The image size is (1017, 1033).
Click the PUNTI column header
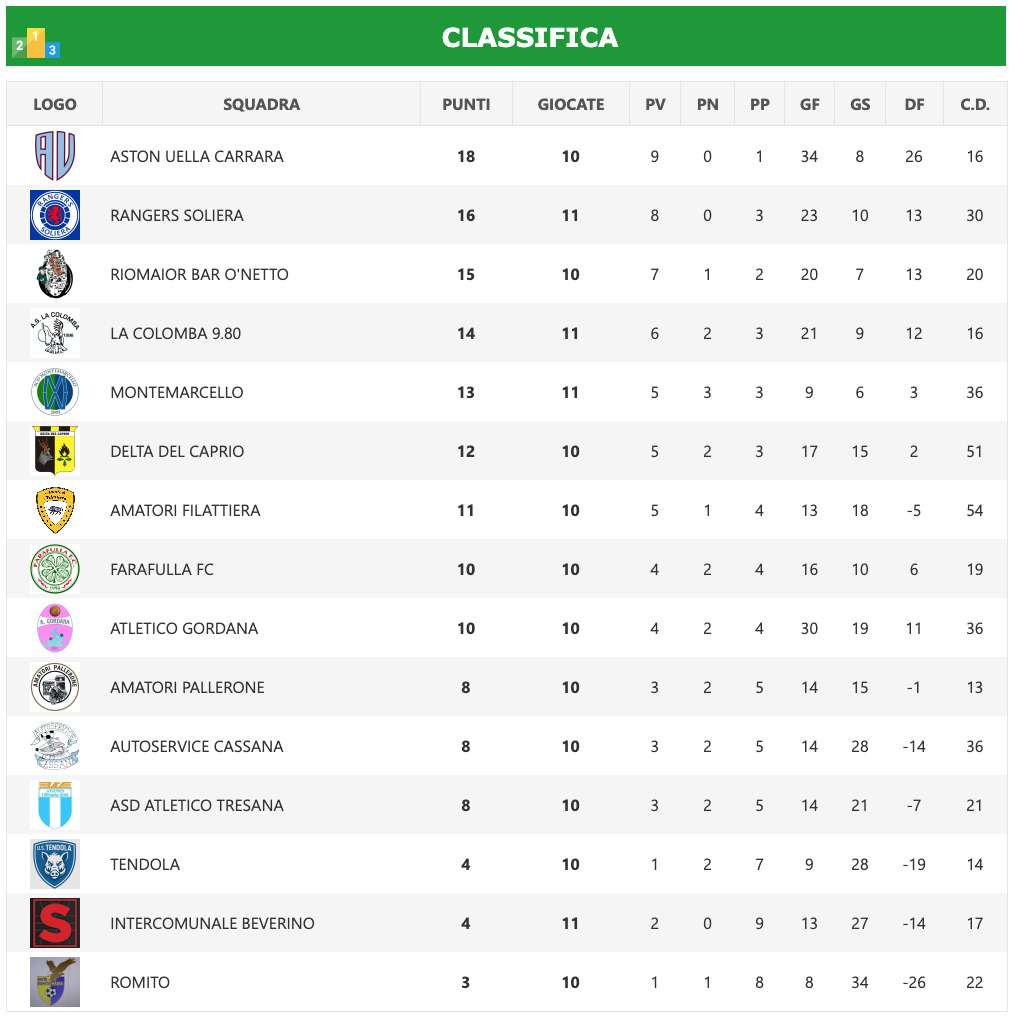click(466, 104)
